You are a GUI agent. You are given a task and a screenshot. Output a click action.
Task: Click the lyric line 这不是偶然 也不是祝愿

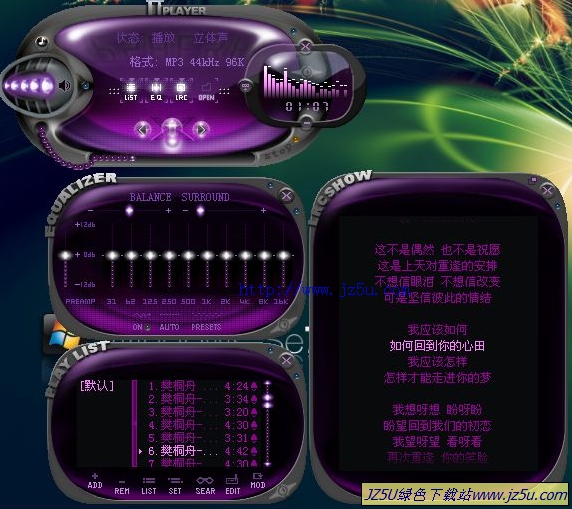click(x=437, y=250)
